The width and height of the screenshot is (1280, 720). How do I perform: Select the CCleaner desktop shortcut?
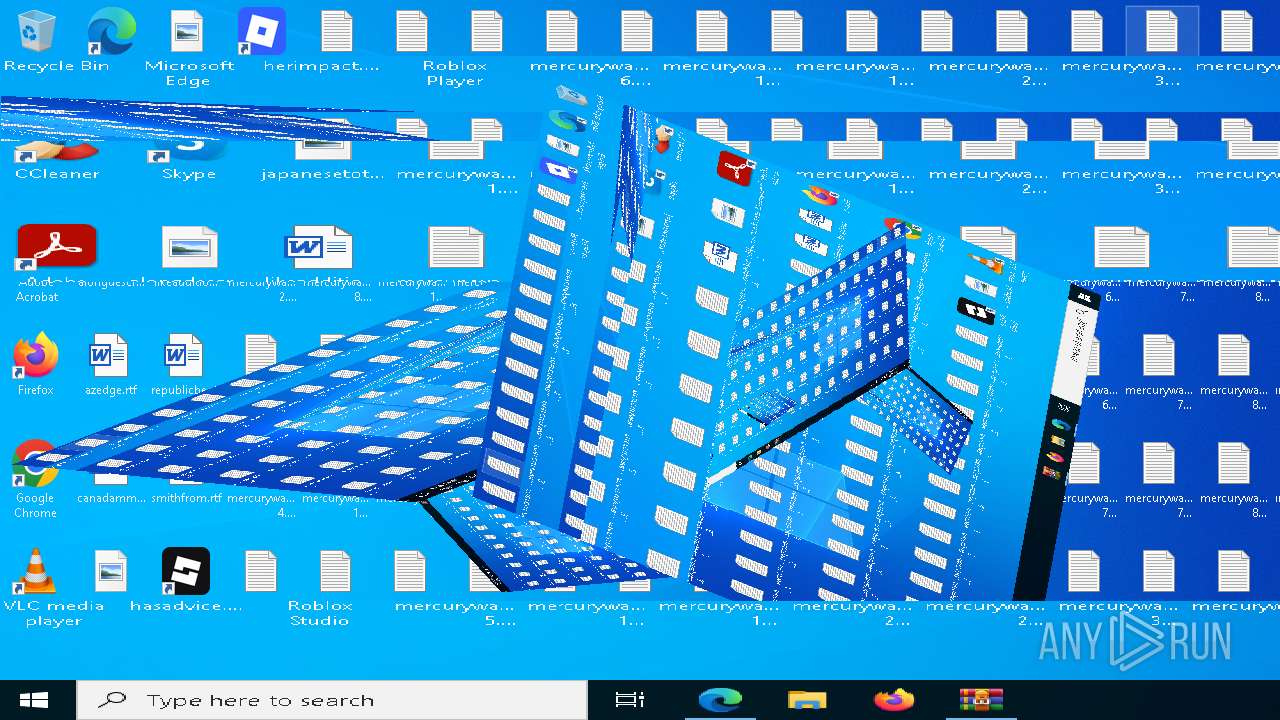click(56, 152)
